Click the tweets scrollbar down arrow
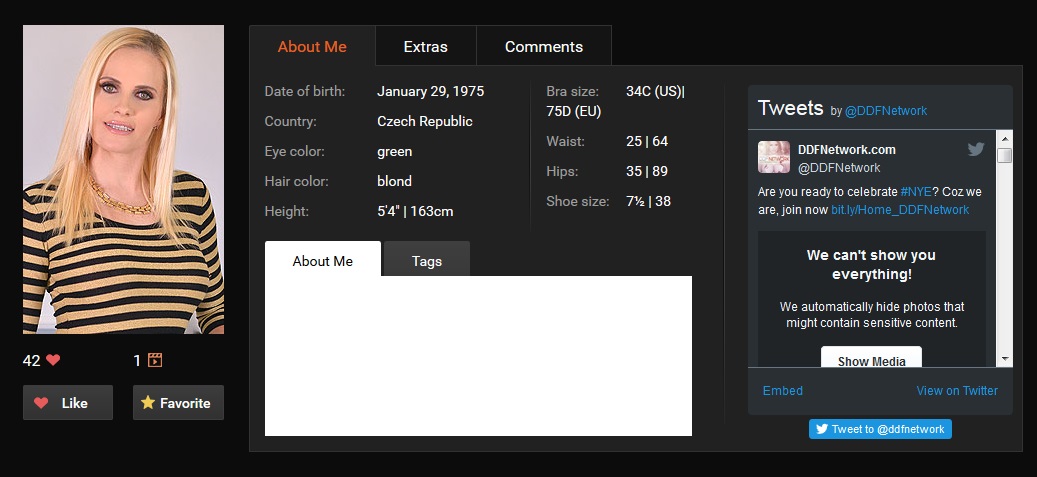The width and height of the screenshot is (1037, 477). click(1005, 359)
